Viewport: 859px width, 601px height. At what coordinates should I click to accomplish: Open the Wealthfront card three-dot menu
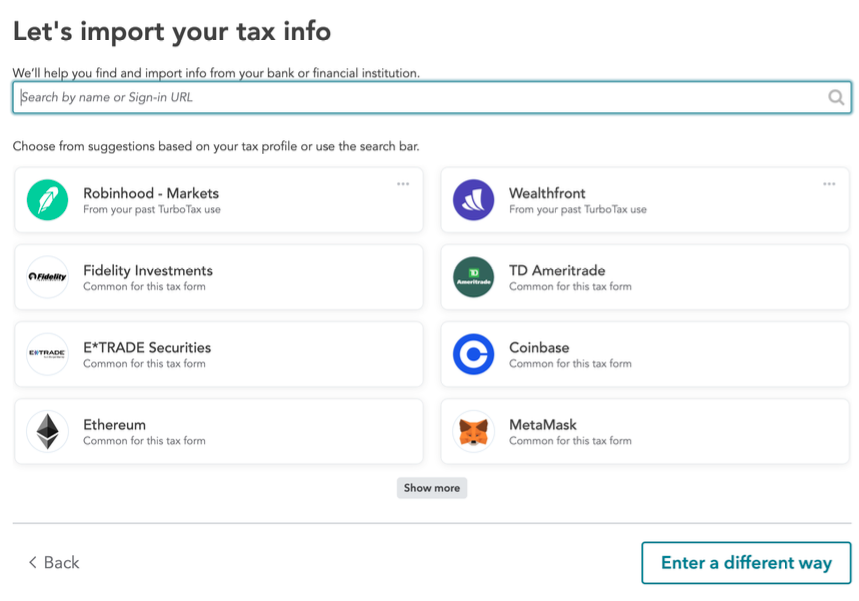pyautogui.click(x=829, y=184)
